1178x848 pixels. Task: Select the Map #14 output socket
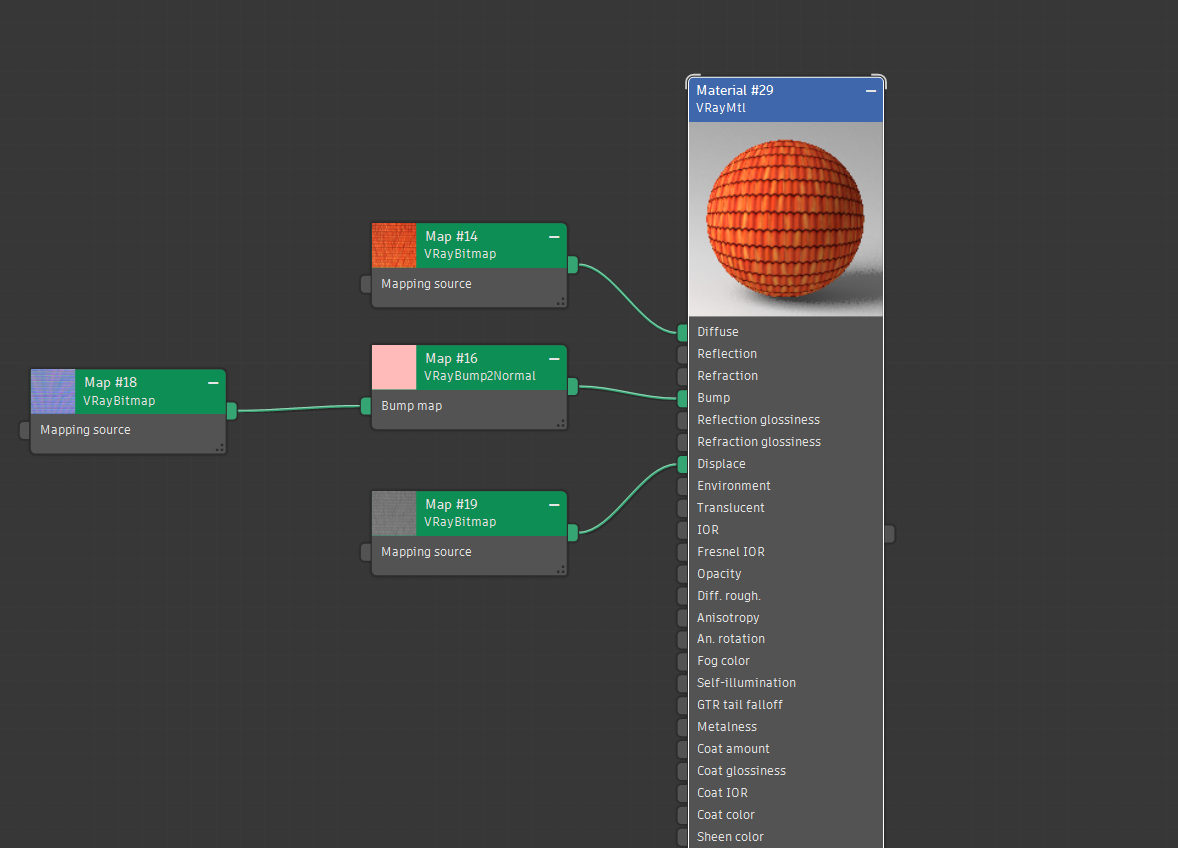click(572, 264)
